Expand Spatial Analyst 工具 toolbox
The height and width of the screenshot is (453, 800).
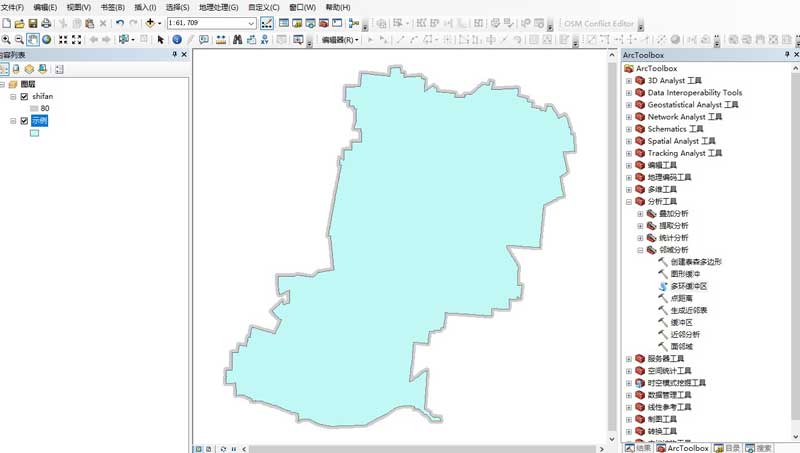tap(629, 141)
